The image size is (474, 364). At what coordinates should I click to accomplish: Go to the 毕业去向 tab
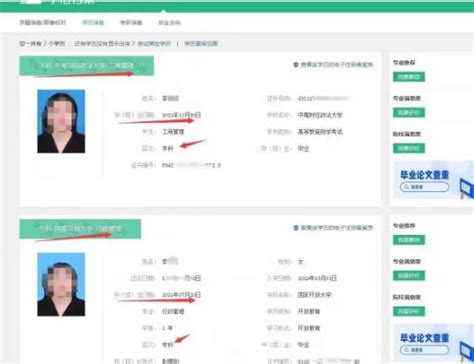coord(169,23)
